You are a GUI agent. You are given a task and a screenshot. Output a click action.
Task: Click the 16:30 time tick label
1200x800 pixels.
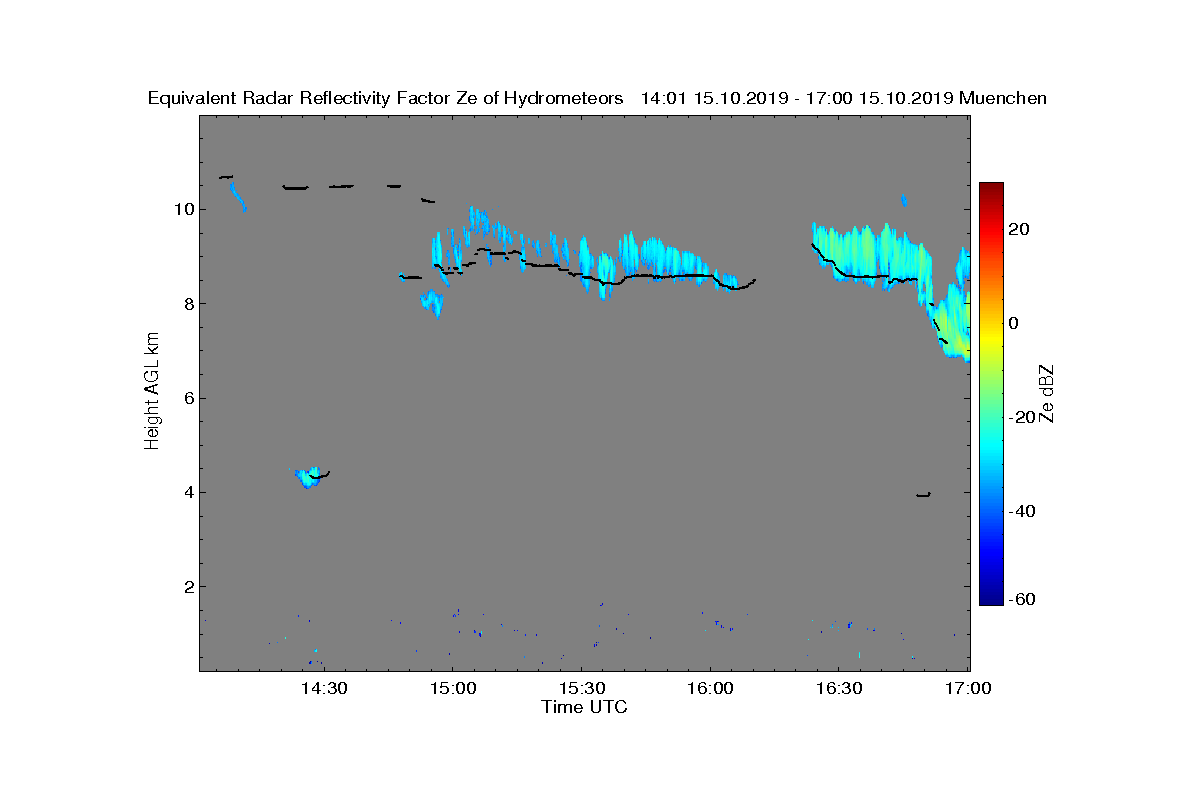tap(839, 689)
